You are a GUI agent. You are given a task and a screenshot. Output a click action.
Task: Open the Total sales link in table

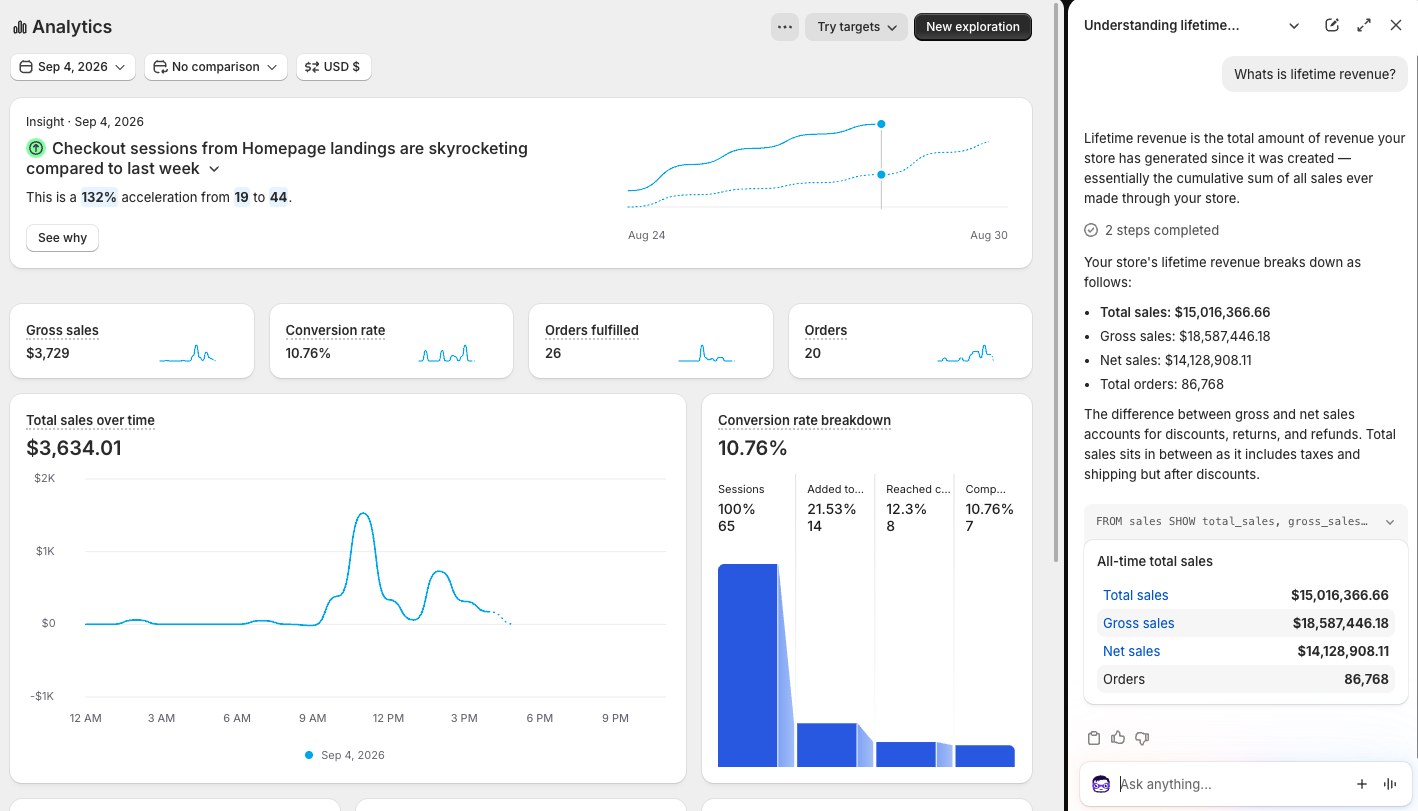pos(1135,595)
